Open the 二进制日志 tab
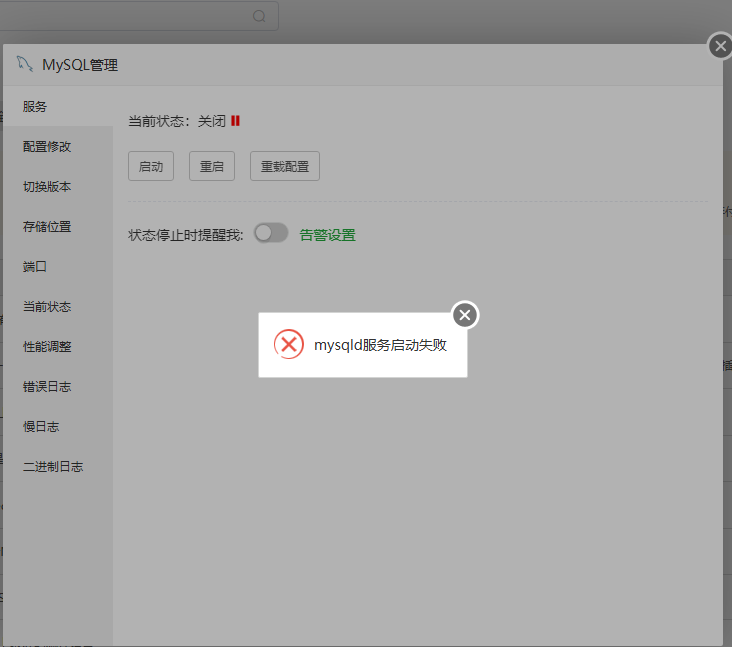 (x=58, y=466)
